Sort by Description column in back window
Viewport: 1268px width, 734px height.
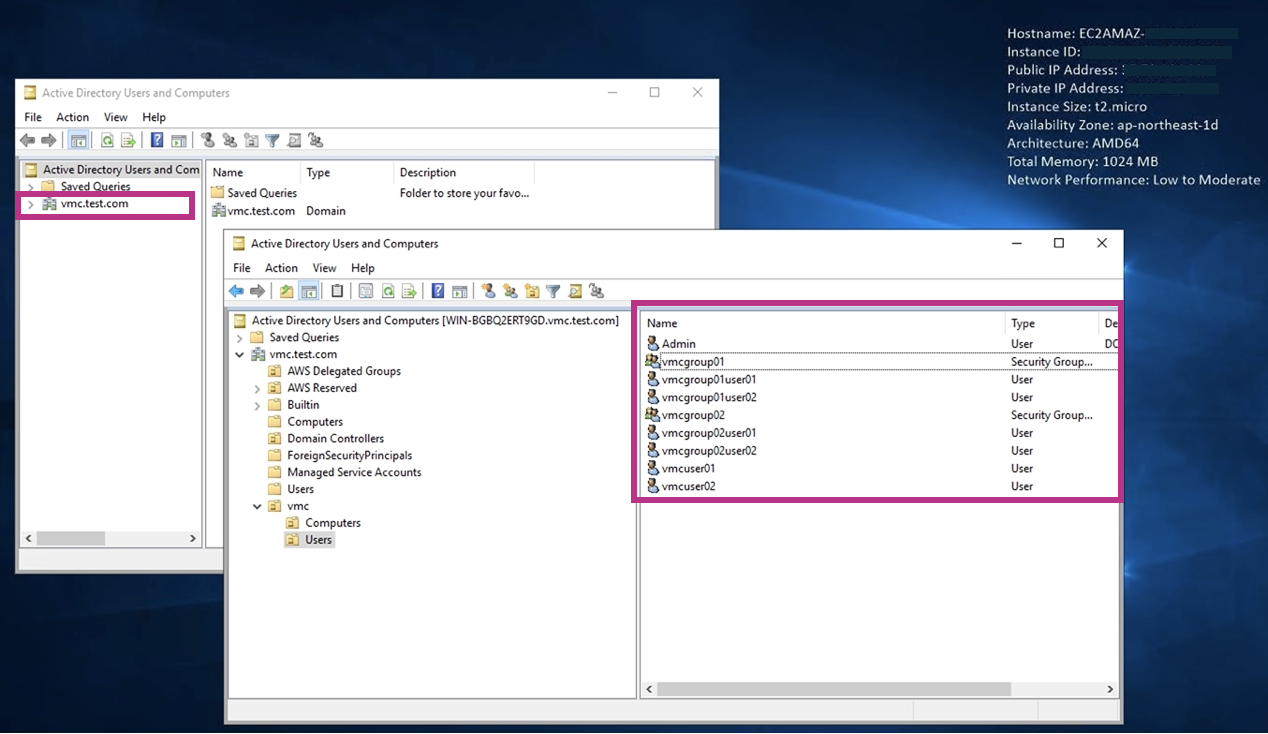click(464, 172)
